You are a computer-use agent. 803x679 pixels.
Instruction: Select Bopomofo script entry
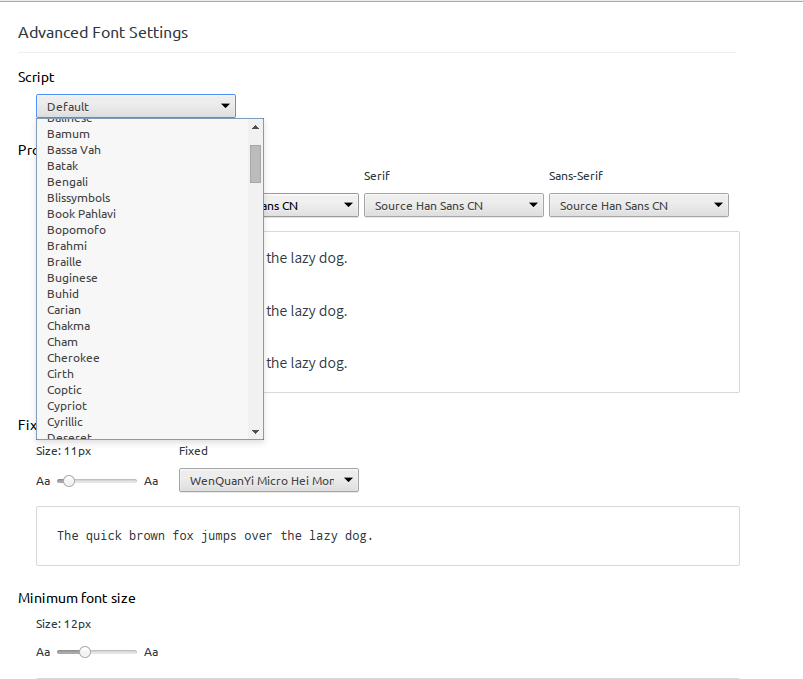click(76, 230)
